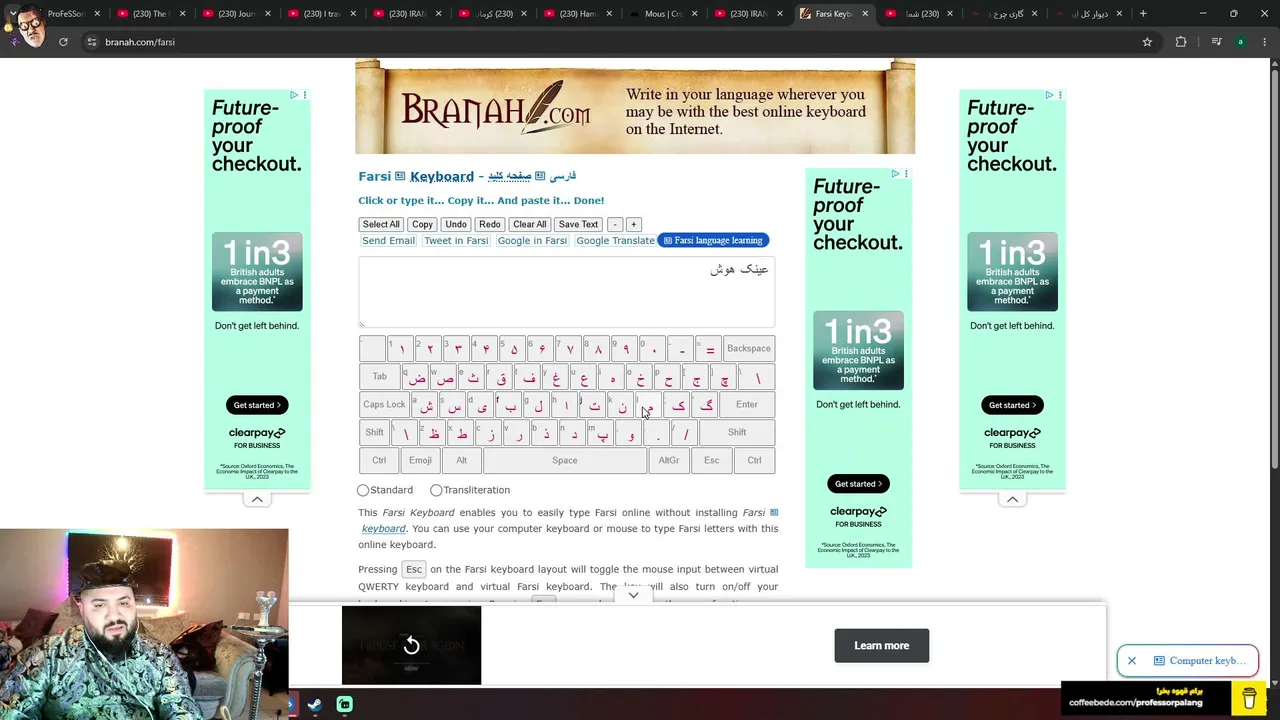The width and height of the screenshot is (1280, 720).
Task: Decrease text size with the minus button
Action: [x=615, y=224]
